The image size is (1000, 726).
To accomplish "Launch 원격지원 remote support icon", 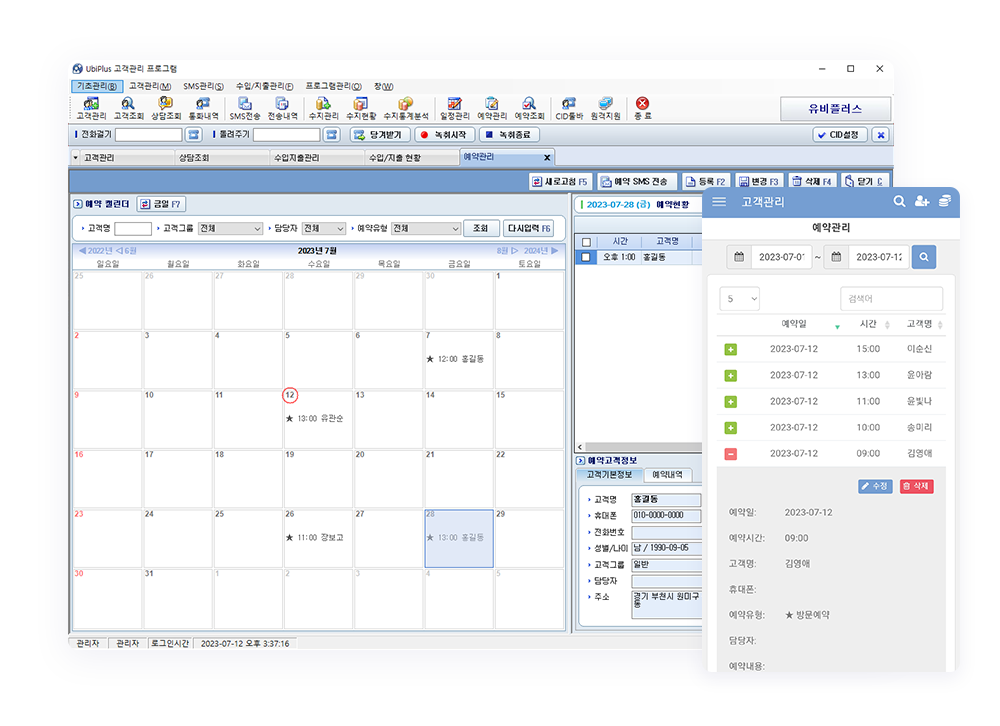I will [605, 108].
